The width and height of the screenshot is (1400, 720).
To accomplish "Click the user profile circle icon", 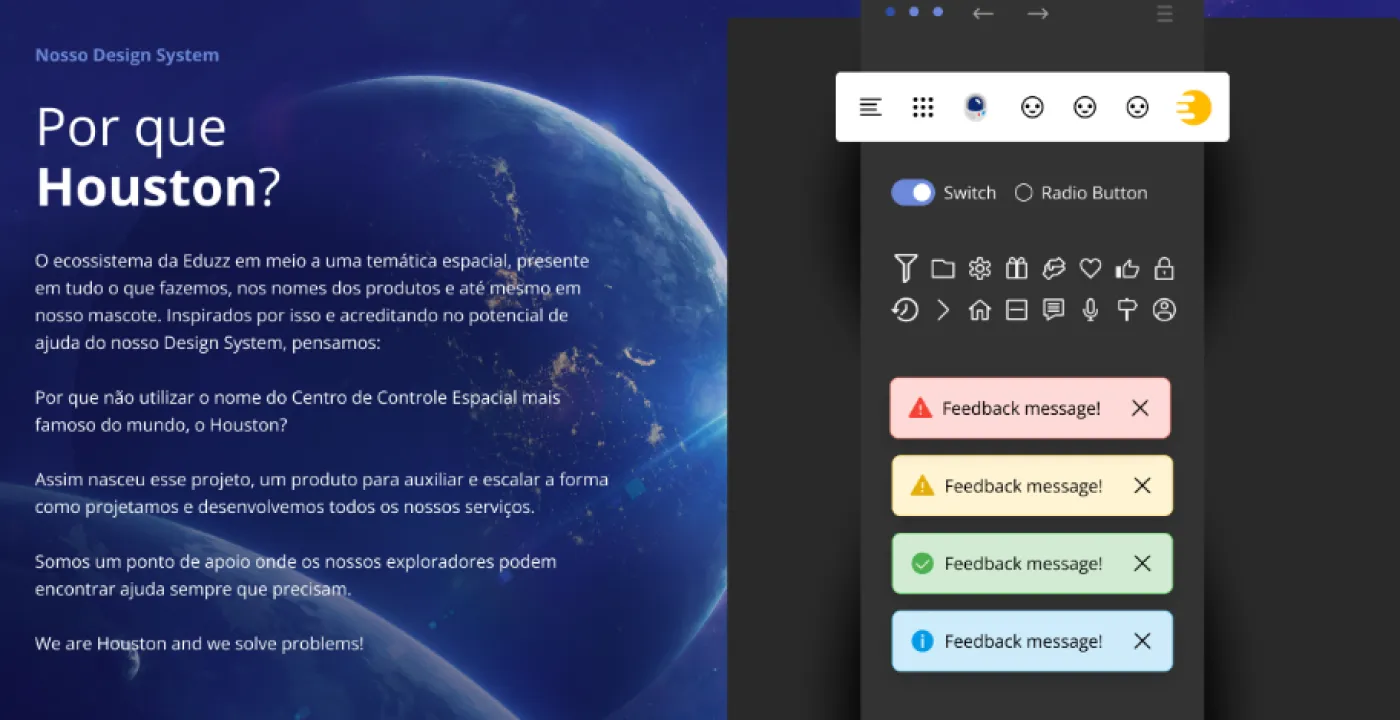I will tap(1164, 310).
